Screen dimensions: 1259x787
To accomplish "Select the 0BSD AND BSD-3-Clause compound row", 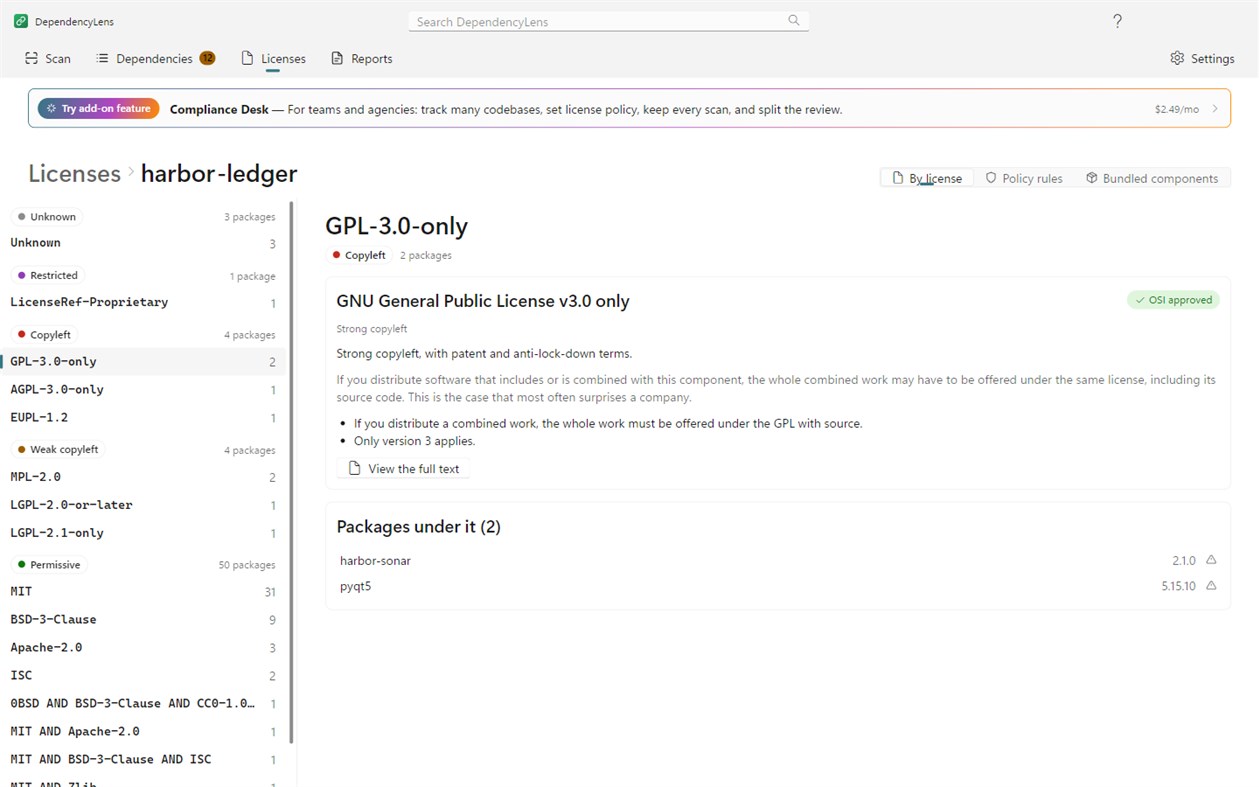I will pos(143,704).
